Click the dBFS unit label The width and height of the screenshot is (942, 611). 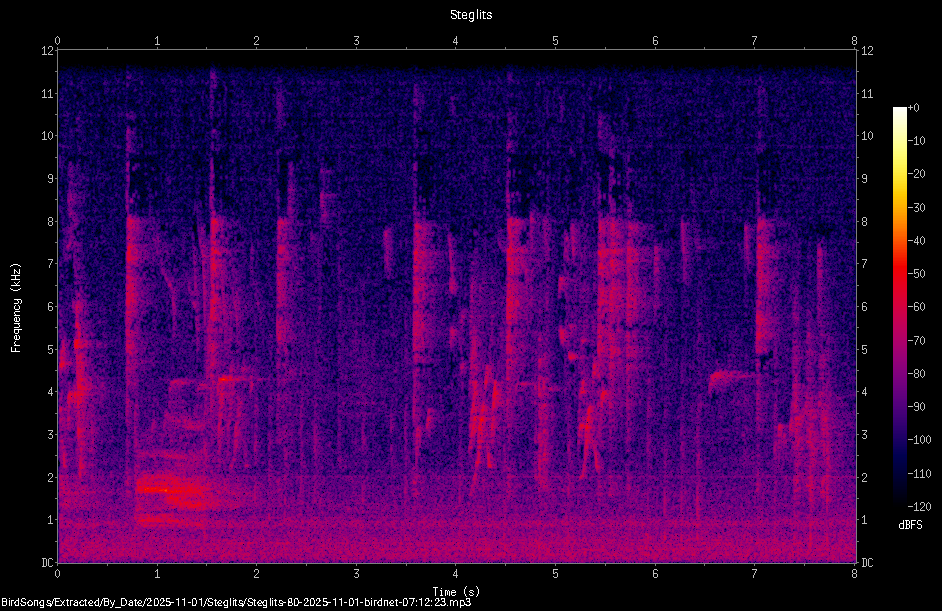click(x=910, y=525)
